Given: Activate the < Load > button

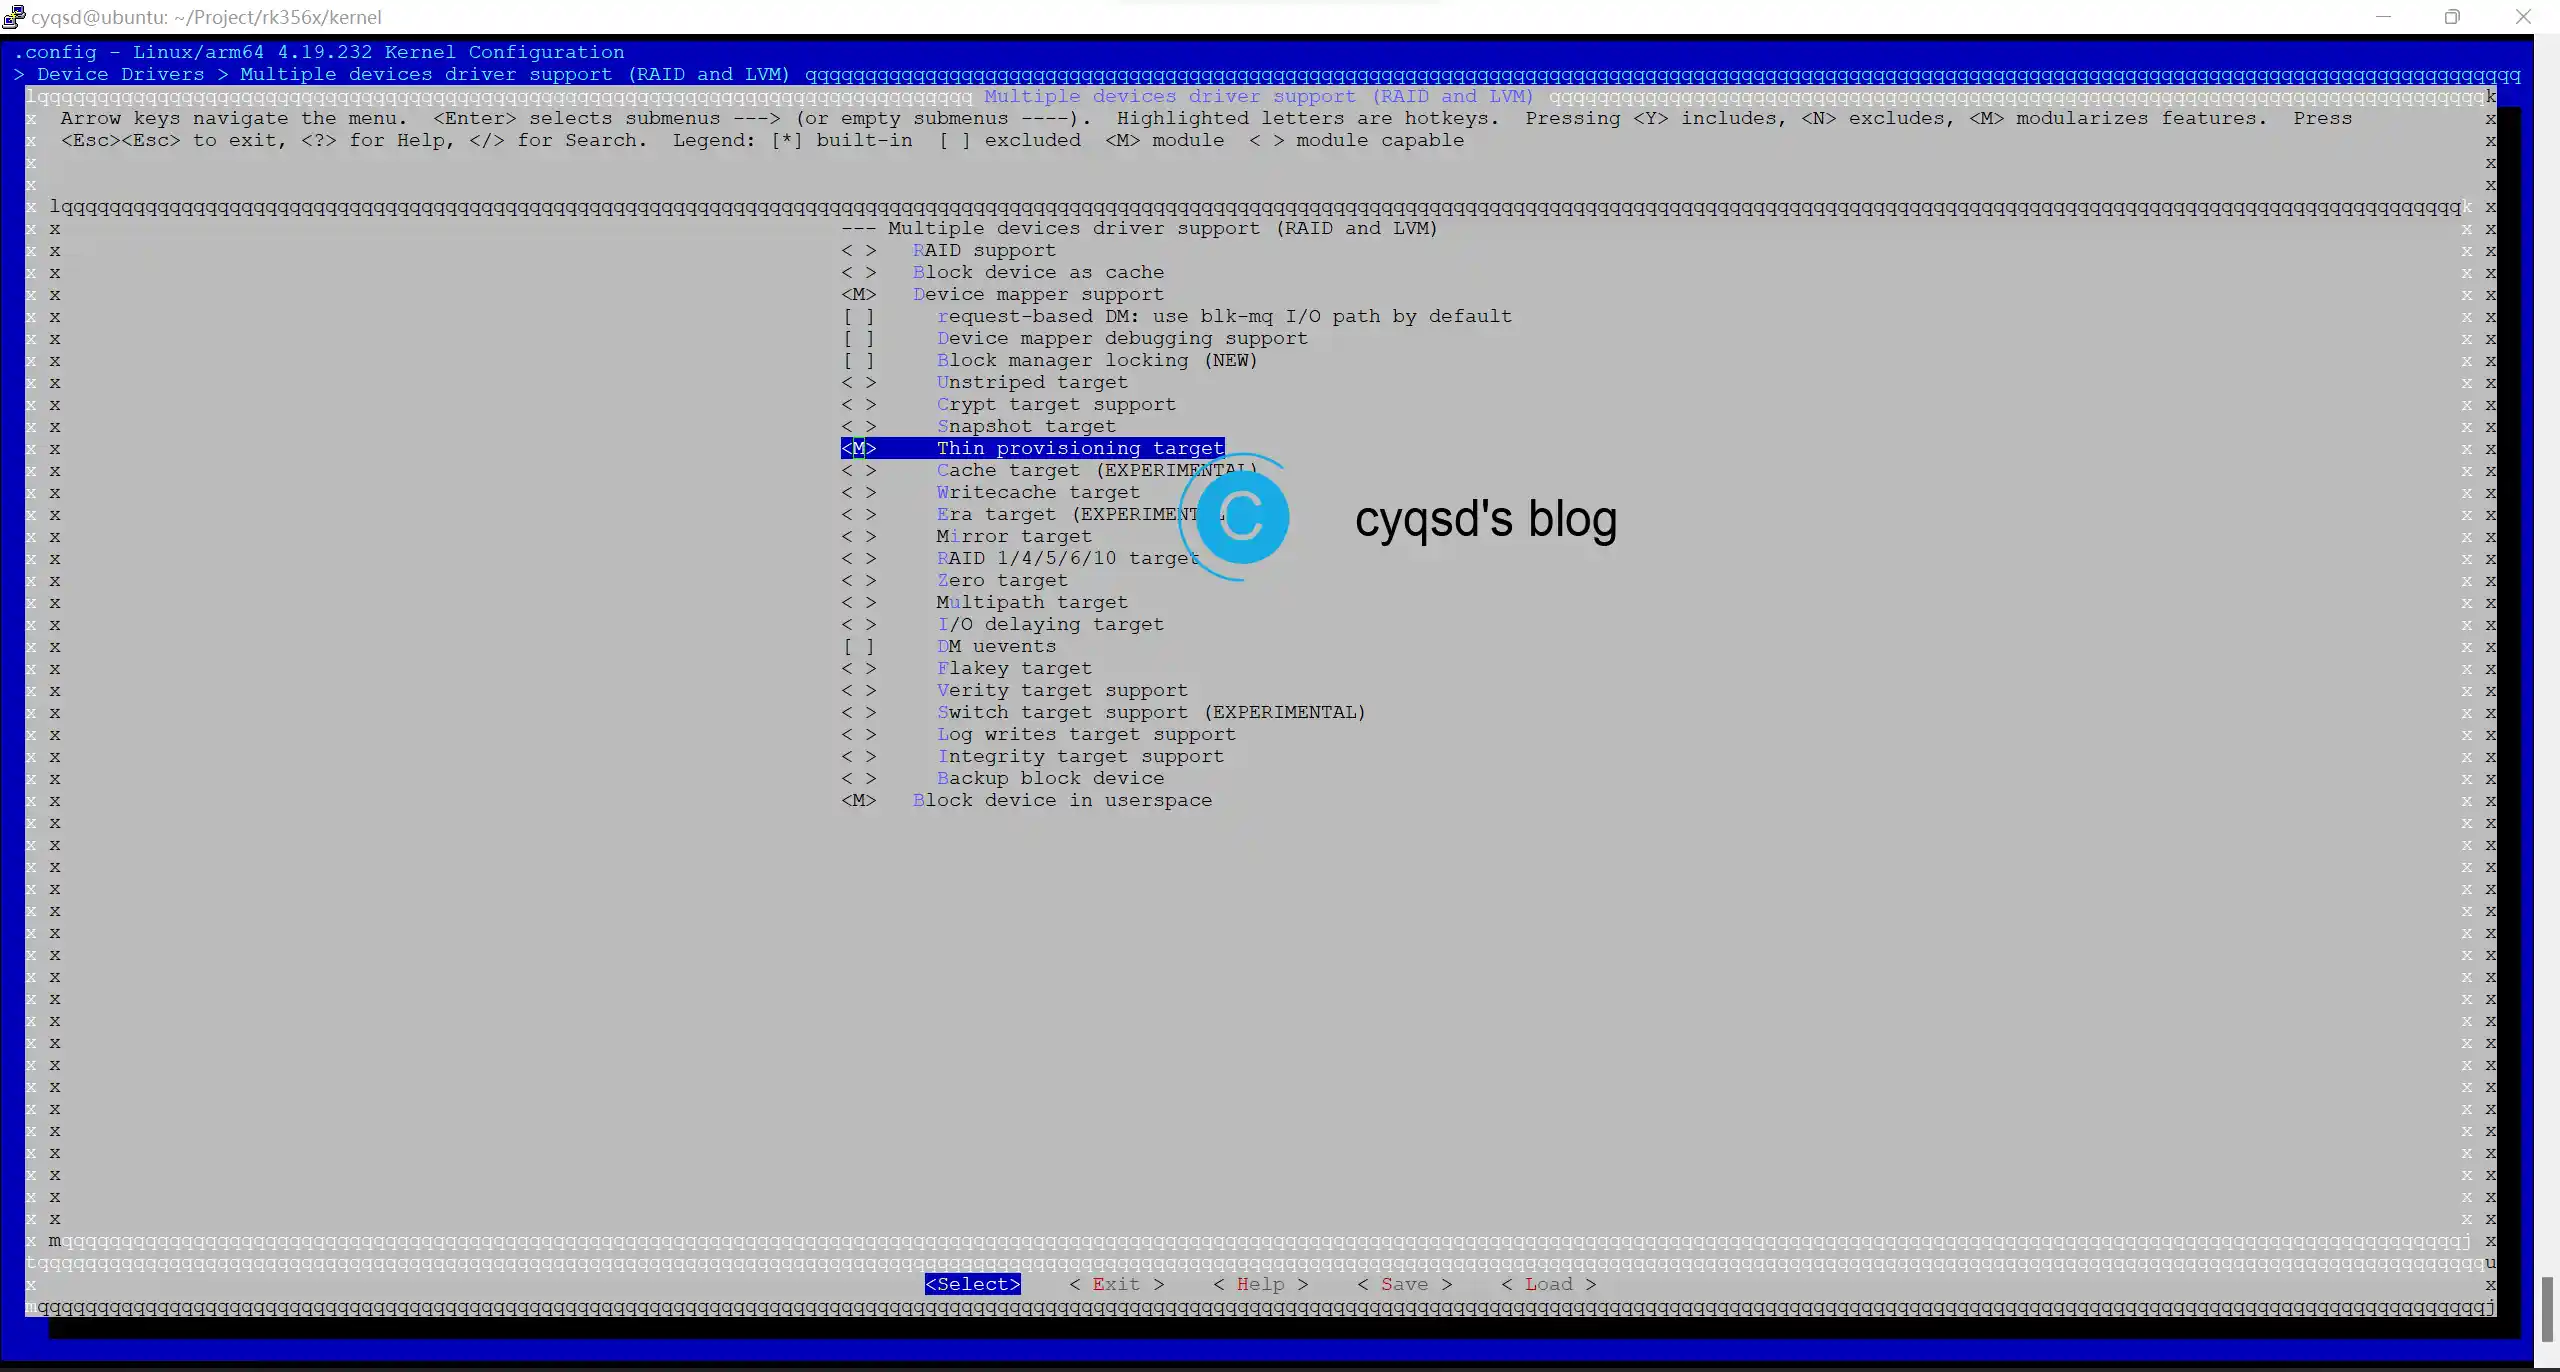Looking at the screenshot, I should click(x=1549, y=1284).
